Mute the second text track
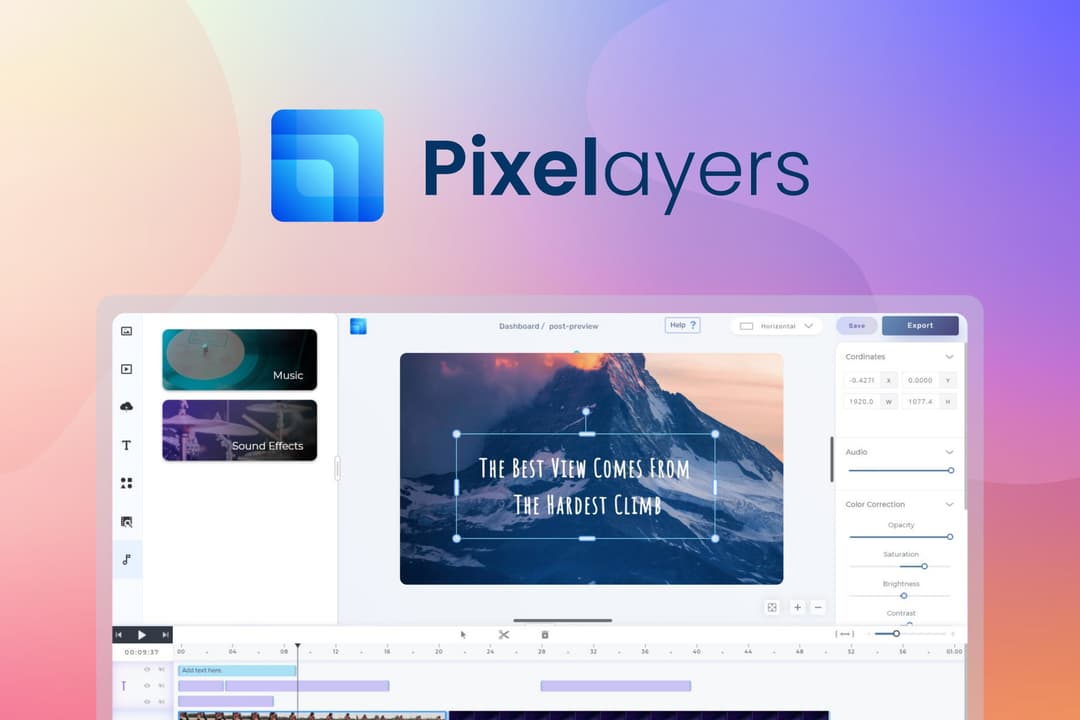The width and height of the screenshot is (1080, 720). coord(162,686)
